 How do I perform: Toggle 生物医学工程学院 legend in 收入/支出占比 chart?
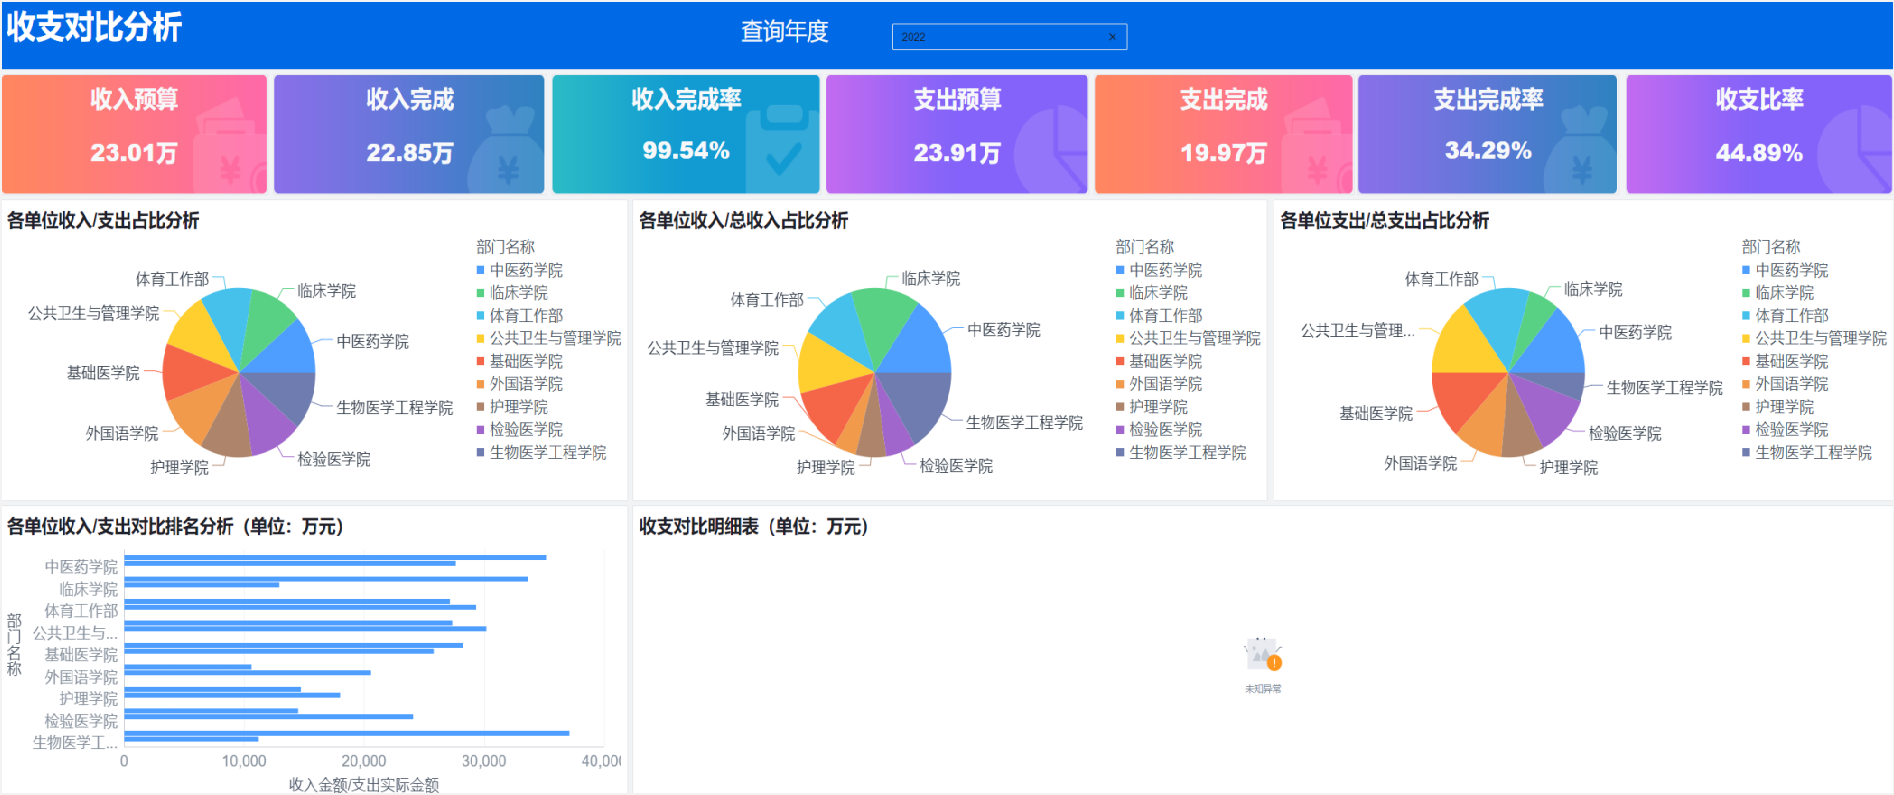542,452
